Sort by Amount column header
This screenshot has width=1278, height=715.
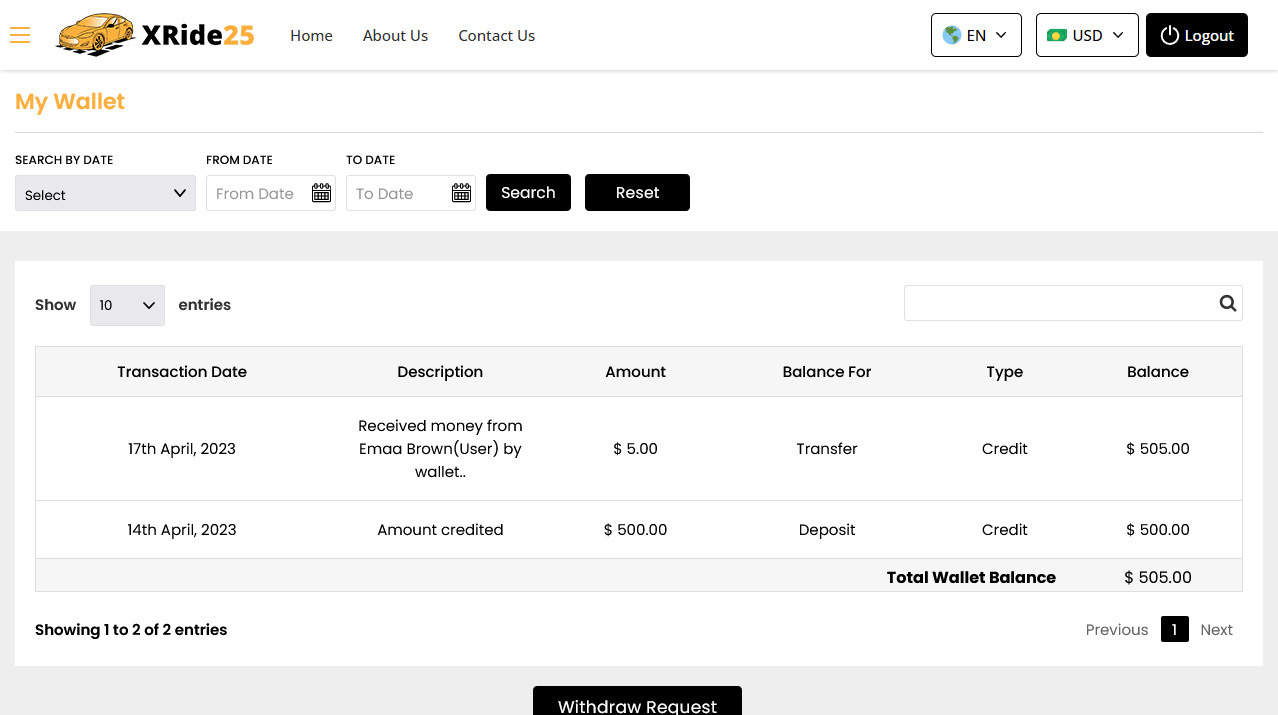635,371
